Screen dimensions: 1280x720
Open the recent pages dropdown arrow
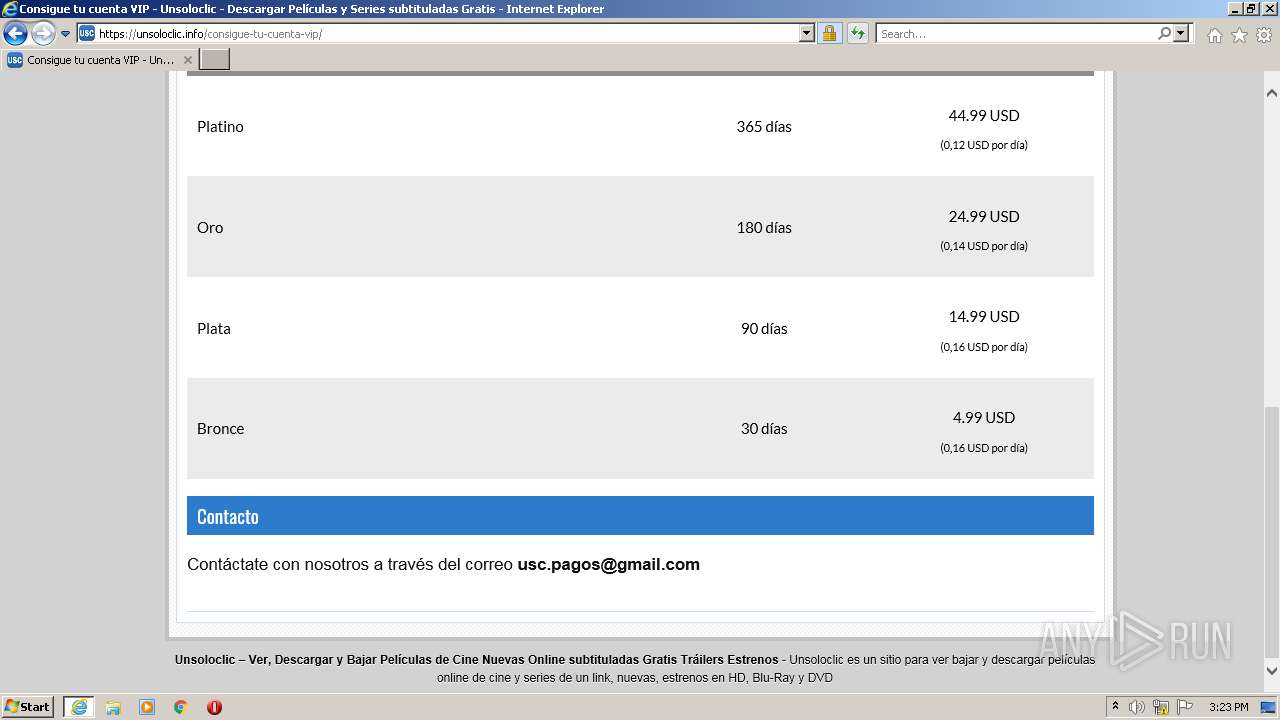point(66,34)
